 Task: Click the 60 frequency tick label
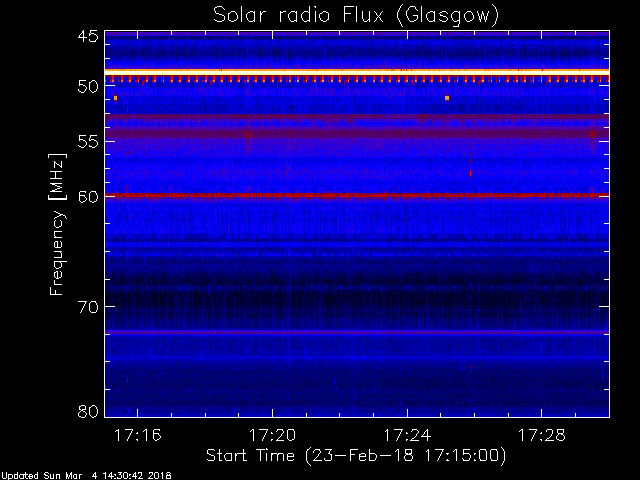click(88, 196)
